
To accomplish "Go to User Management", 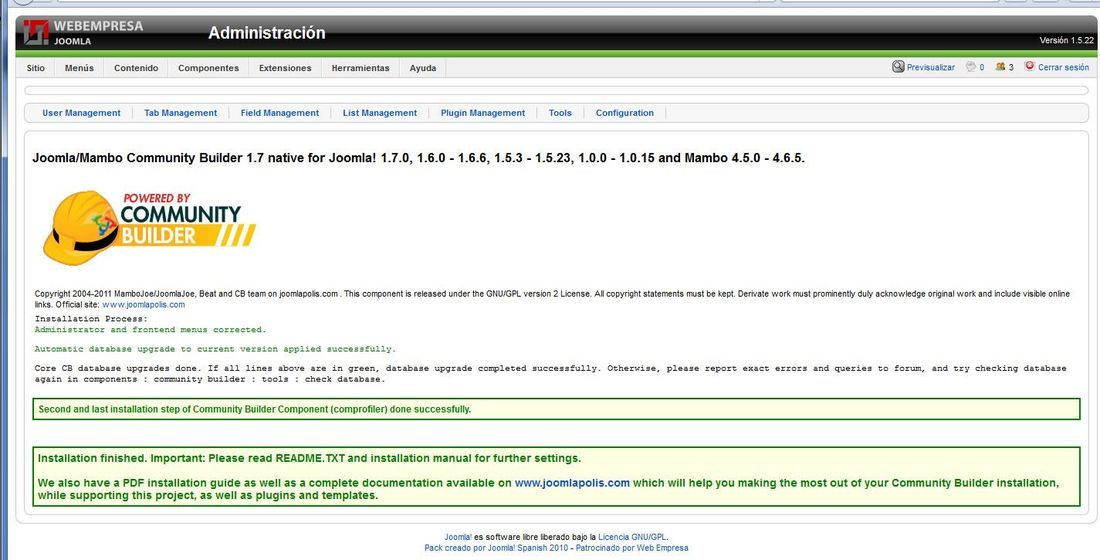I will coord(81,113).
